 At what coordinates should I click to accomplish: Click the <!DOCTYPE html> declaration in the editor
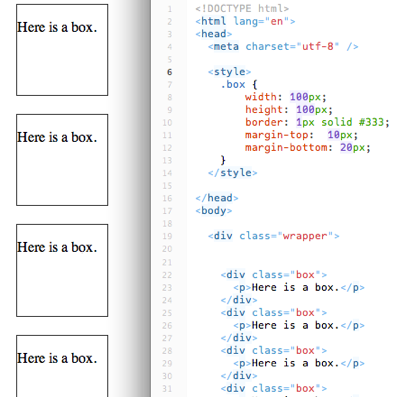(242, 8)
